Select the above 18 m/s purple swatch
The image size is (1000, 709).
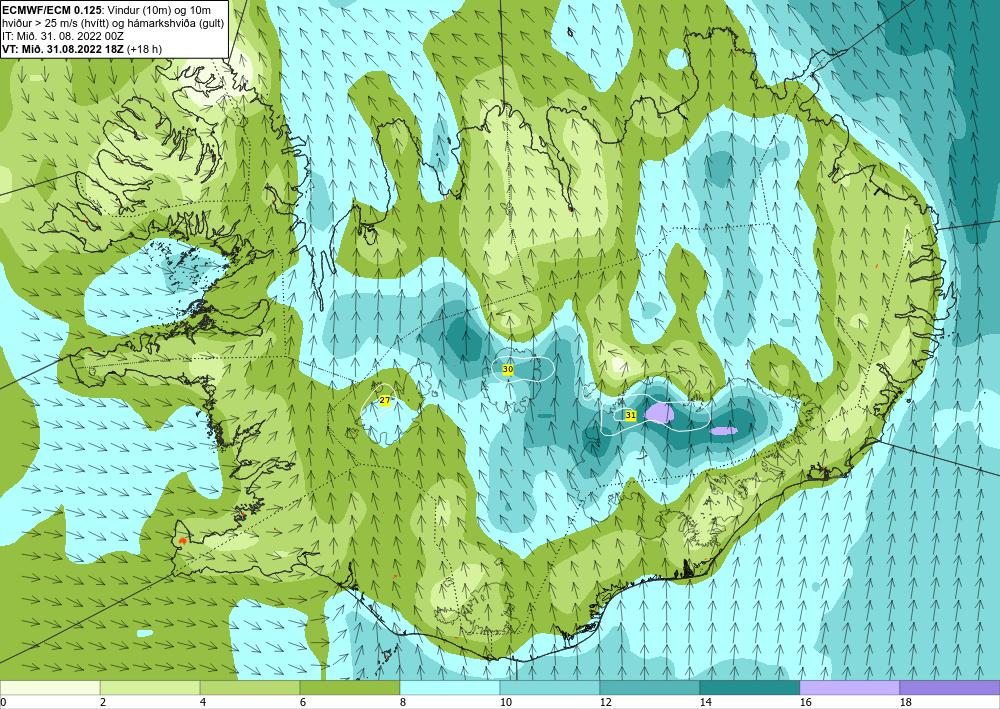pyautogui.click(x=950, y=688)
